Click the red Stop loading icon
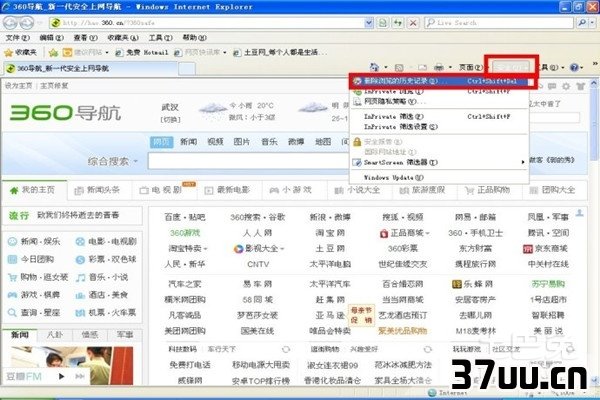This screenshot has width=600, height=400. (x=413, y=23)
